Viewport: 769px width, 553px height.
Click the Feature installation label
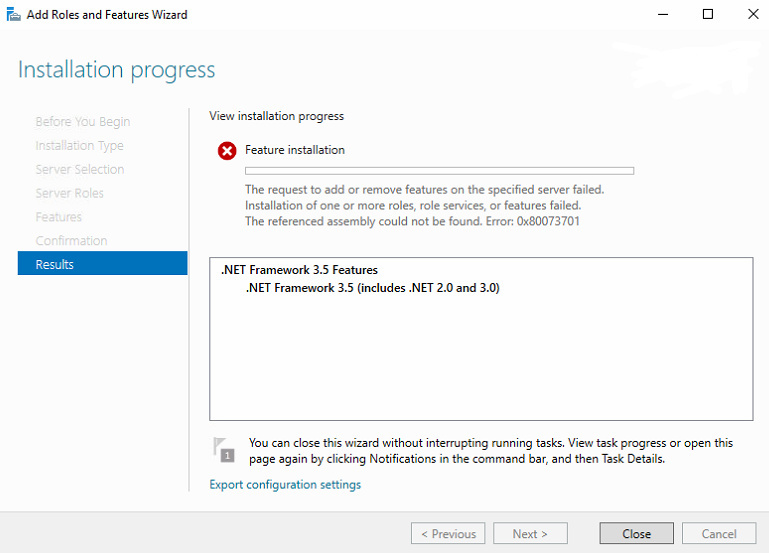295,150
